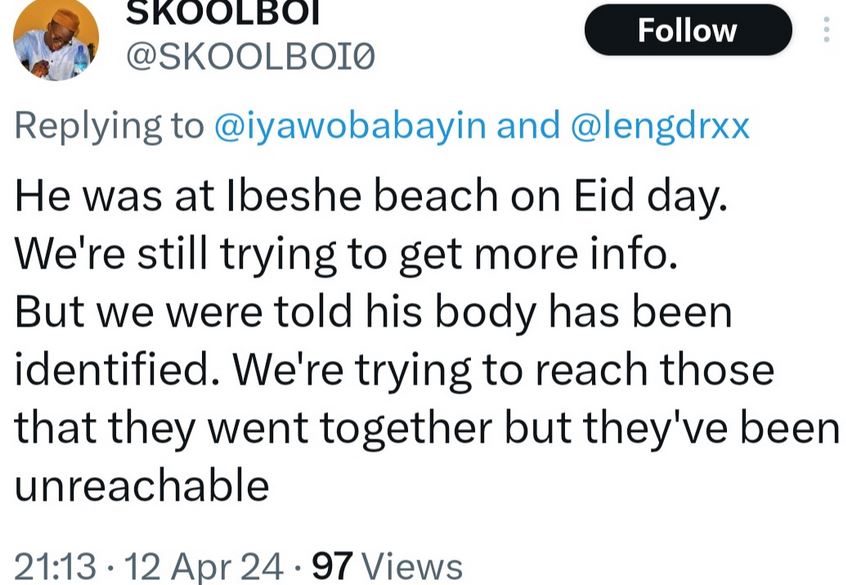Image resolution: width=846 pixels, height=585 pixels.
Task: Open the three-dot more options menu
Action: tap(826, 30)
